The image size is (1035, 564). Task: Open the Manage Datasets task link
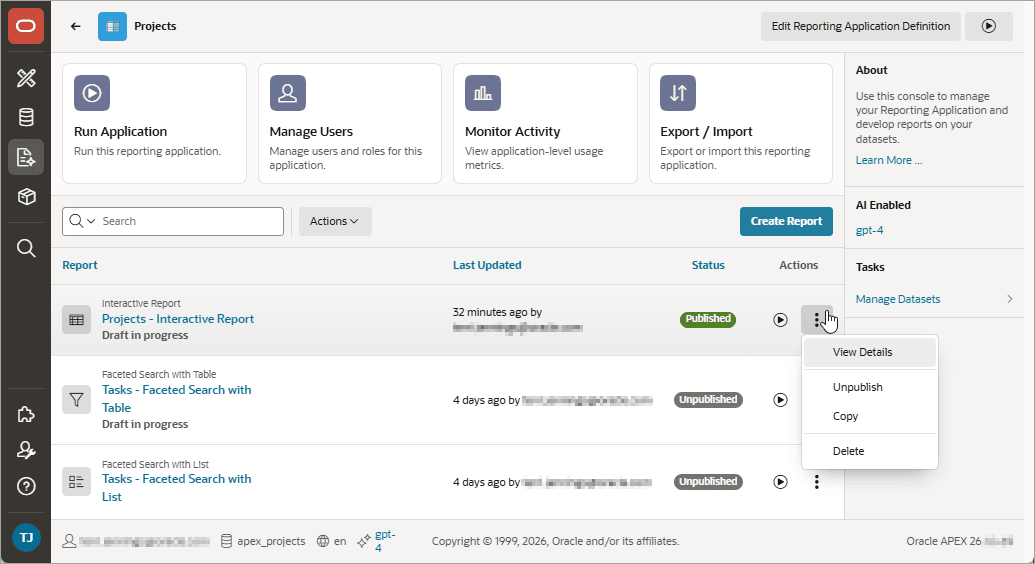pyautogui.click(x=898, y=299)
